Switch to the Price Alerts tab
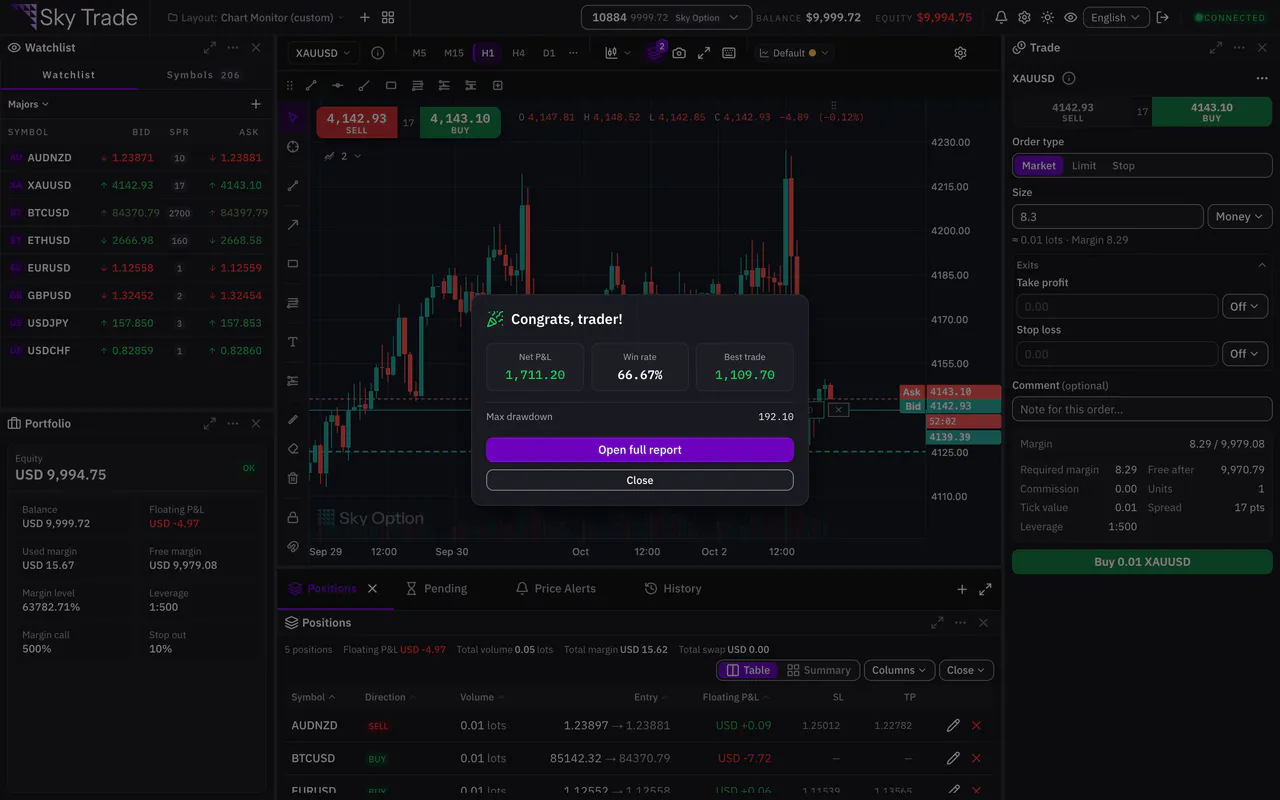The height and width of the screenshot is (800, 1280). (x=555, y=589)
